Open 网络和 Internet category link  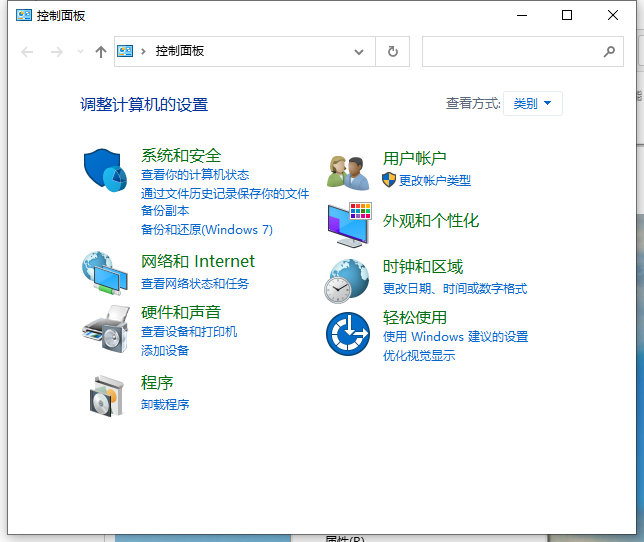pyautogui.click(x=198, y=261)
